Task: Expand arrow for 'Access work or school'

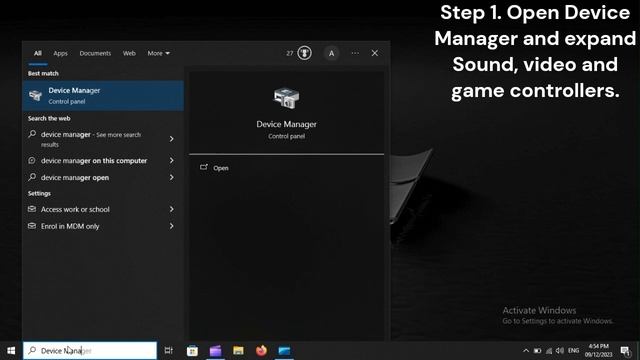Action: tap(172, 209)
